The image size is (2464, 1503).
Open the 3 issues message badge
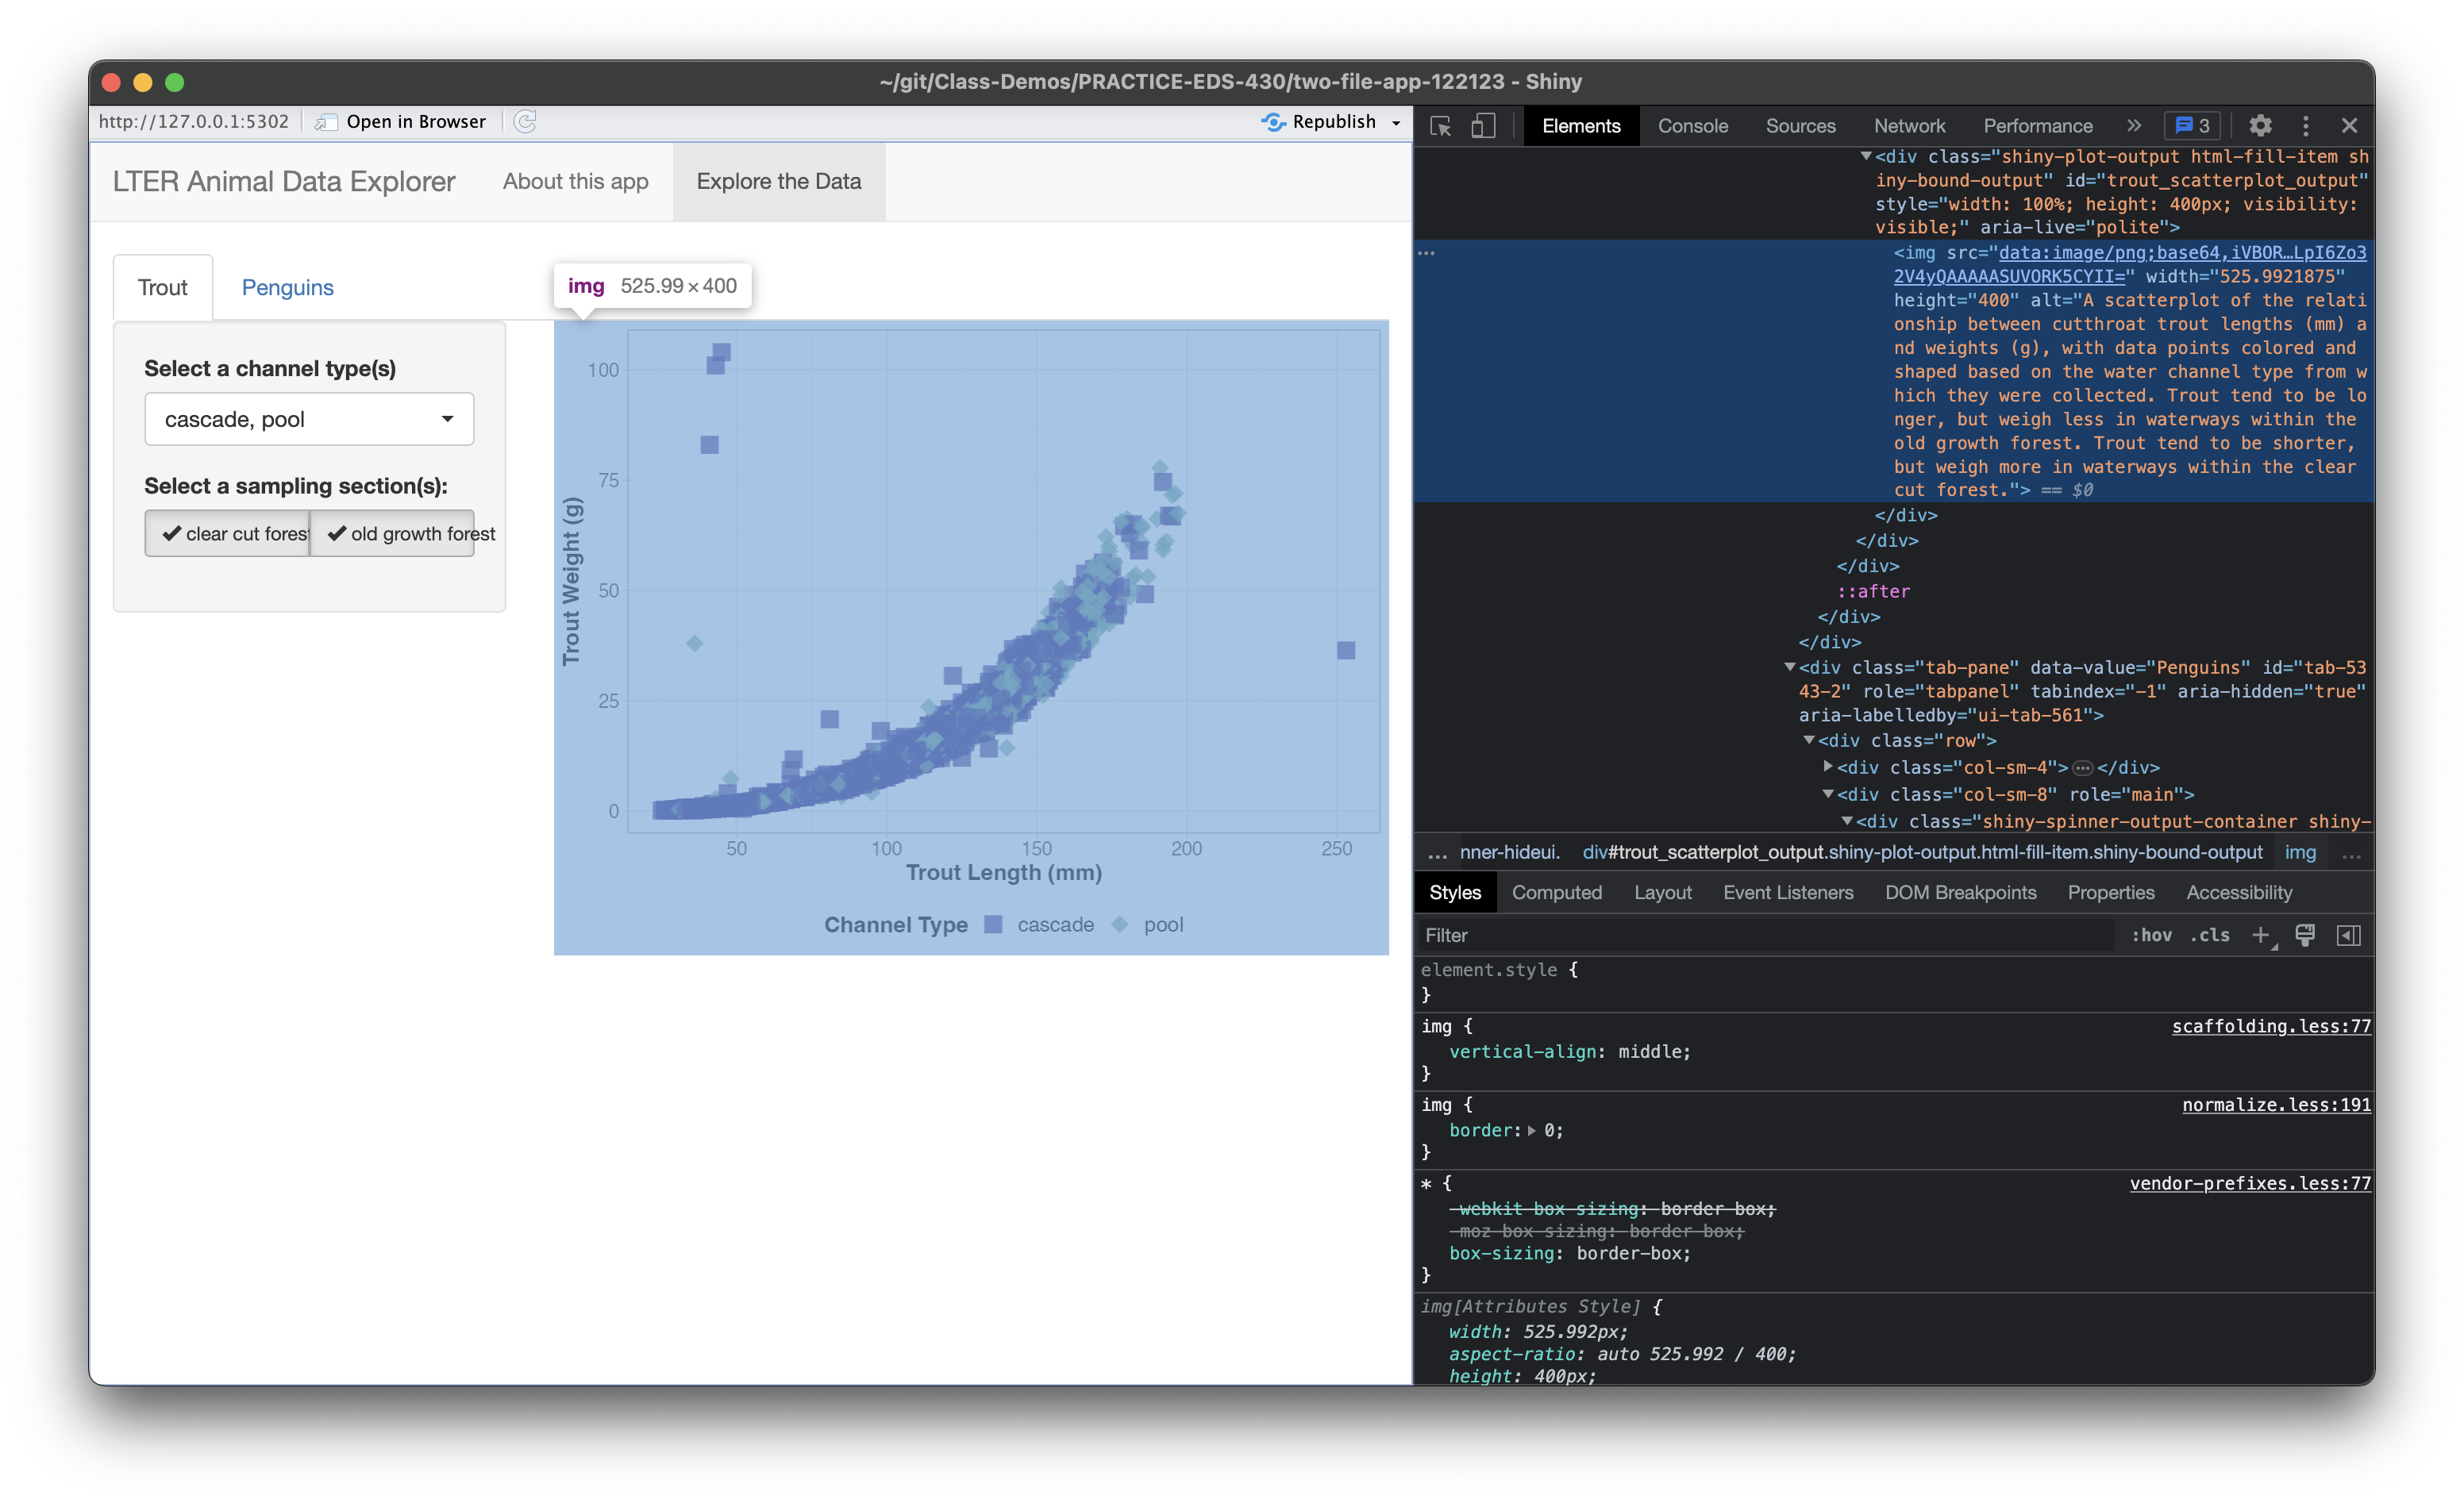[x=2192, y=126]
